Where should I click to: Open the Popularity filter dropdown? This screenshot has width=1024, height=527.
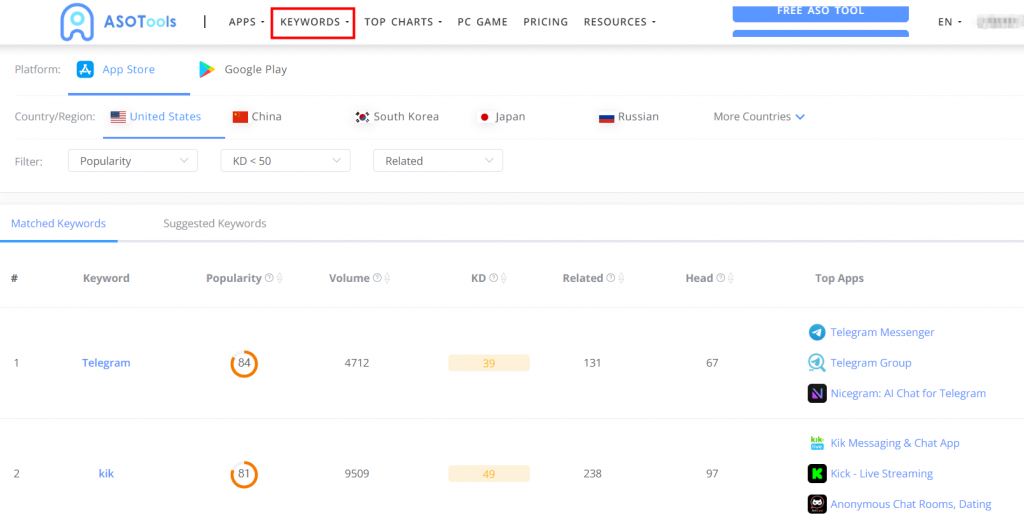pos(132,161)
